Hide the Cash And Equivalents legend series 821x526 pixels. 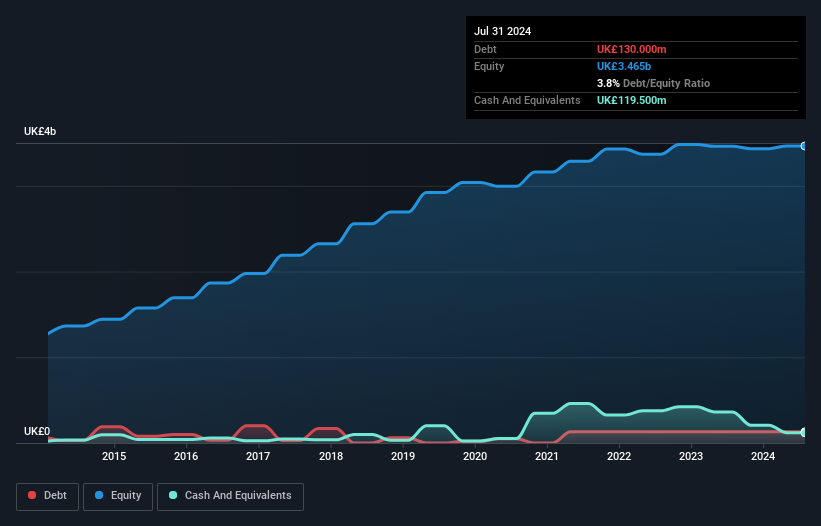coord(229,496)
